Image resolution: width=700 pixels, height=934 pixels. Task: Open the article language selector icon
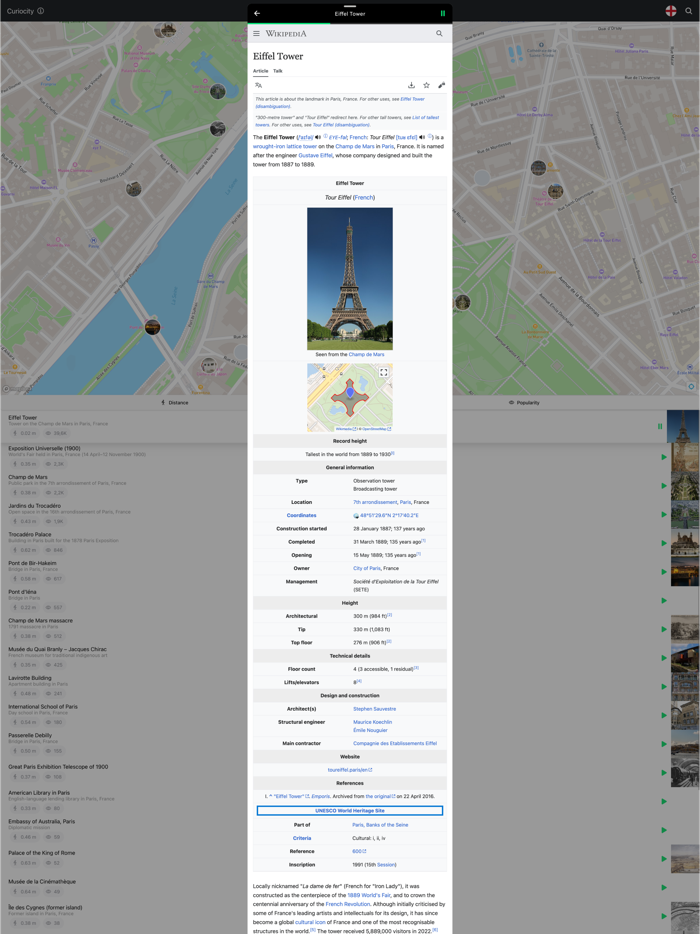click(258, 85)
